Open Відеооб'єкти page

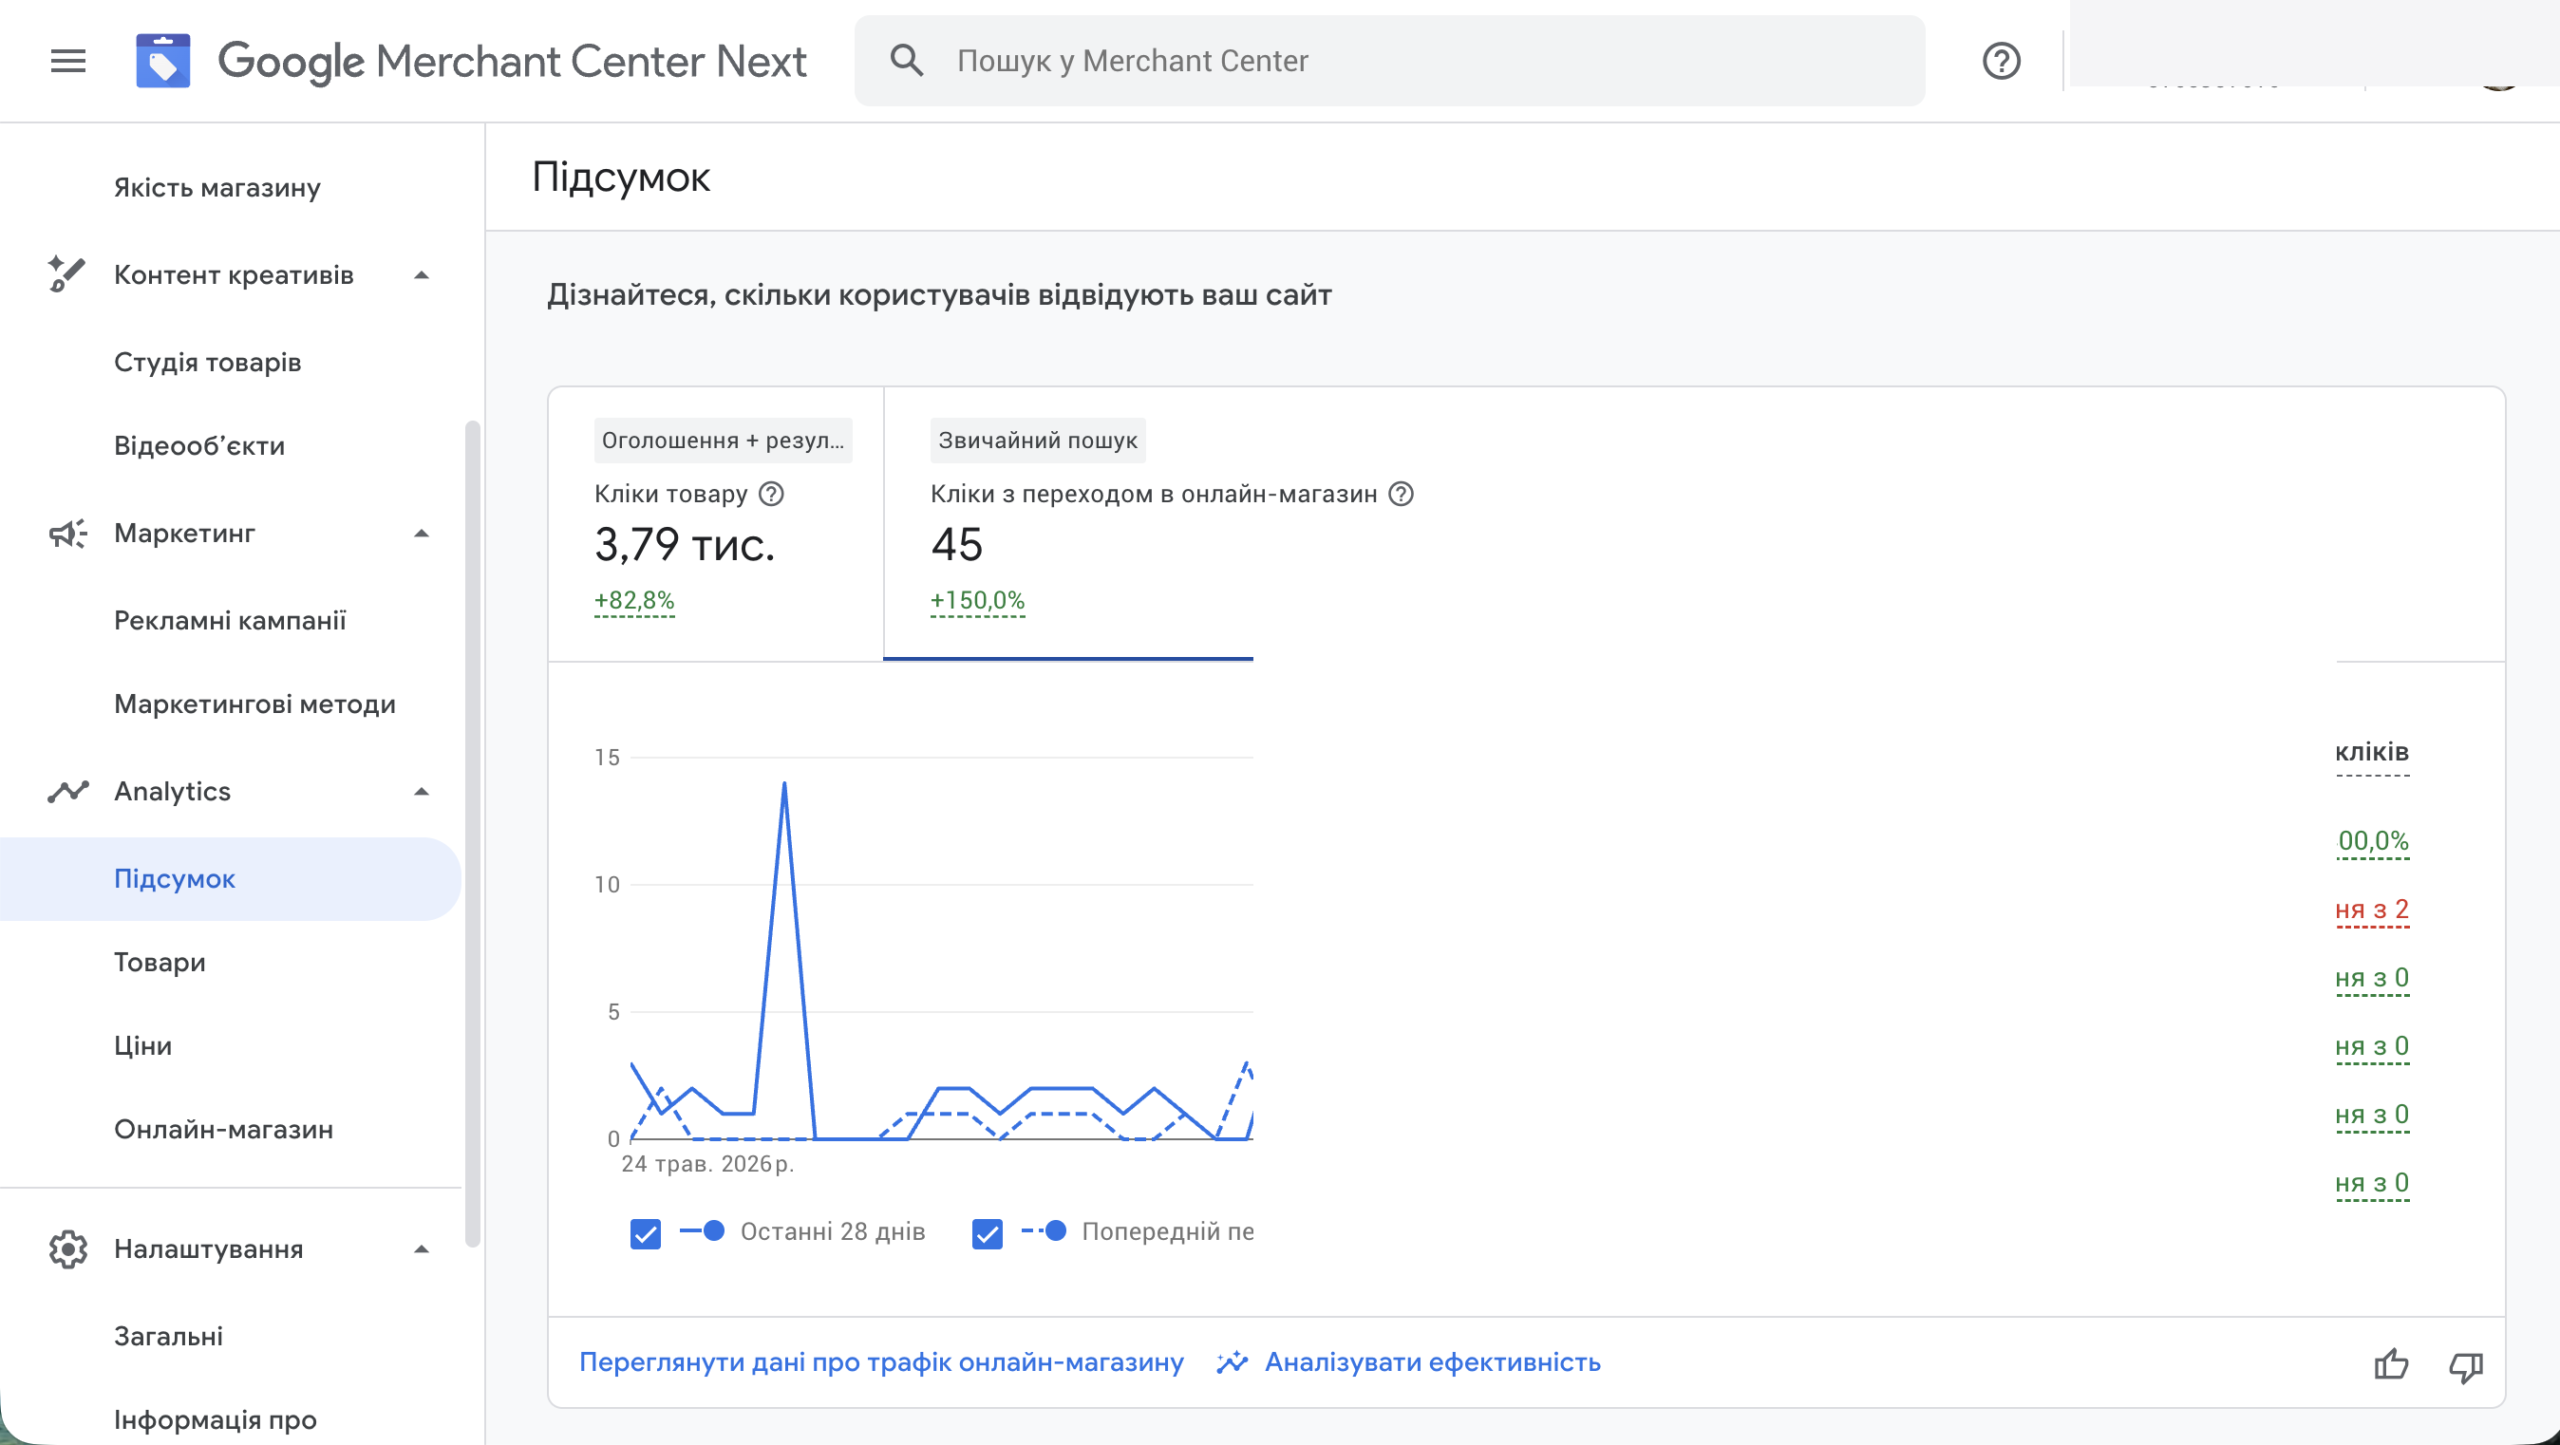(x=200, y=445)
